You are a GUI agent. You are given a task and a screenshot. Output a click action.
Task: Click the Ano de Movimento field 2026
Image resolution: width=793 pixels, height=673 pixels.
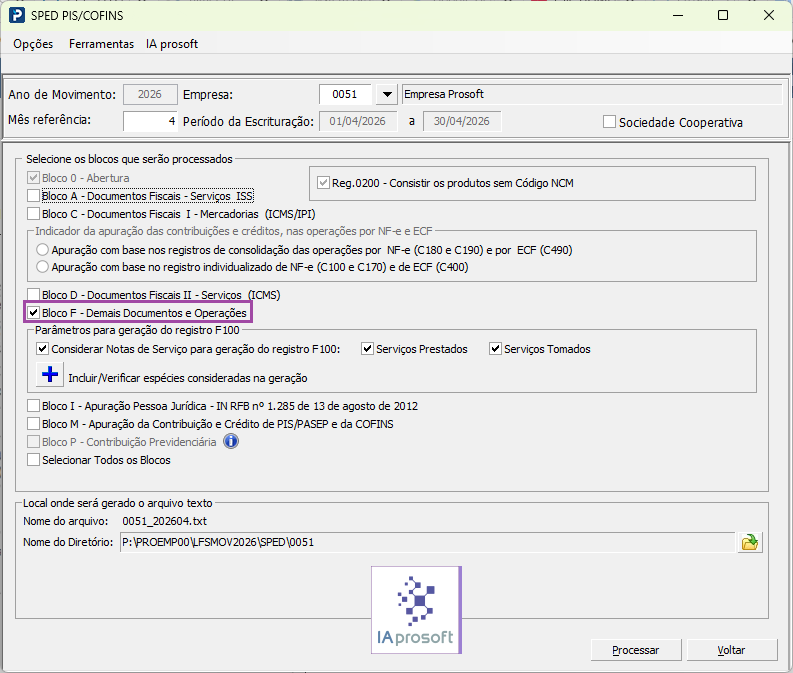(150, 95)
